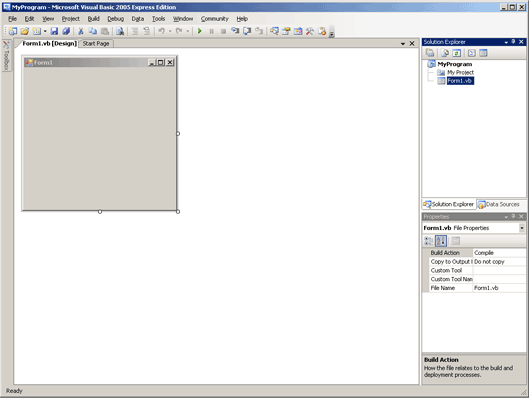
Task: Switch to the Data Sources tab
Action: 499,204
